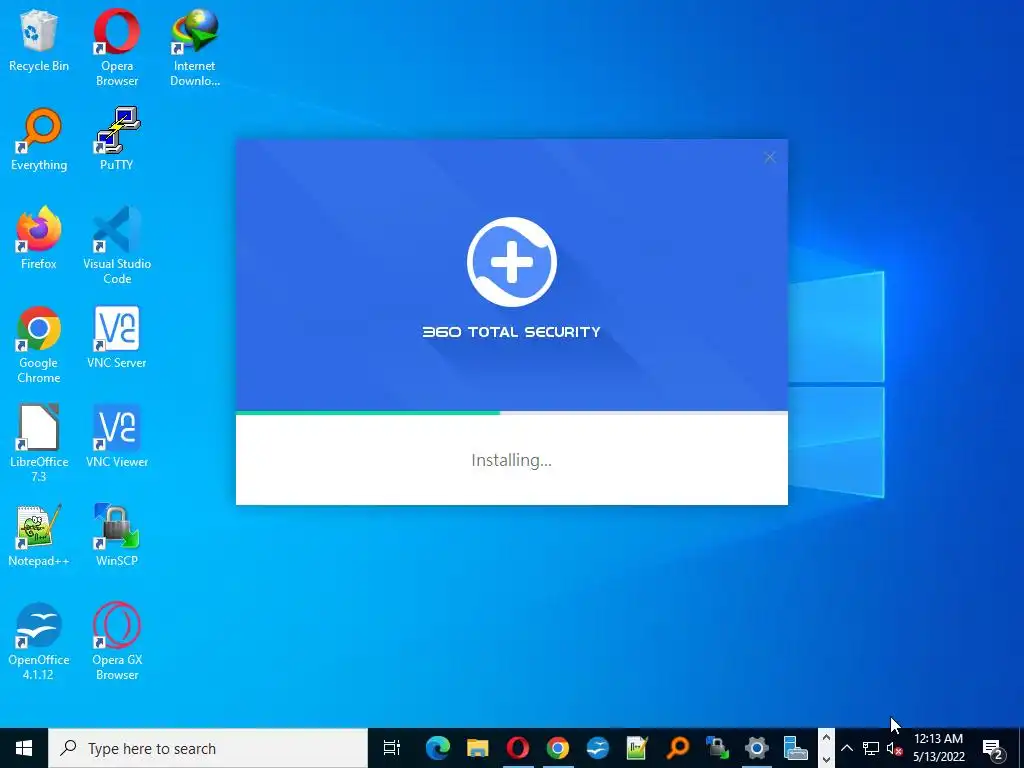Screen dimensions: 1024x768
Task: Select the OpenOffice 4.1.12 desktop shortcut
Action: 39,641
